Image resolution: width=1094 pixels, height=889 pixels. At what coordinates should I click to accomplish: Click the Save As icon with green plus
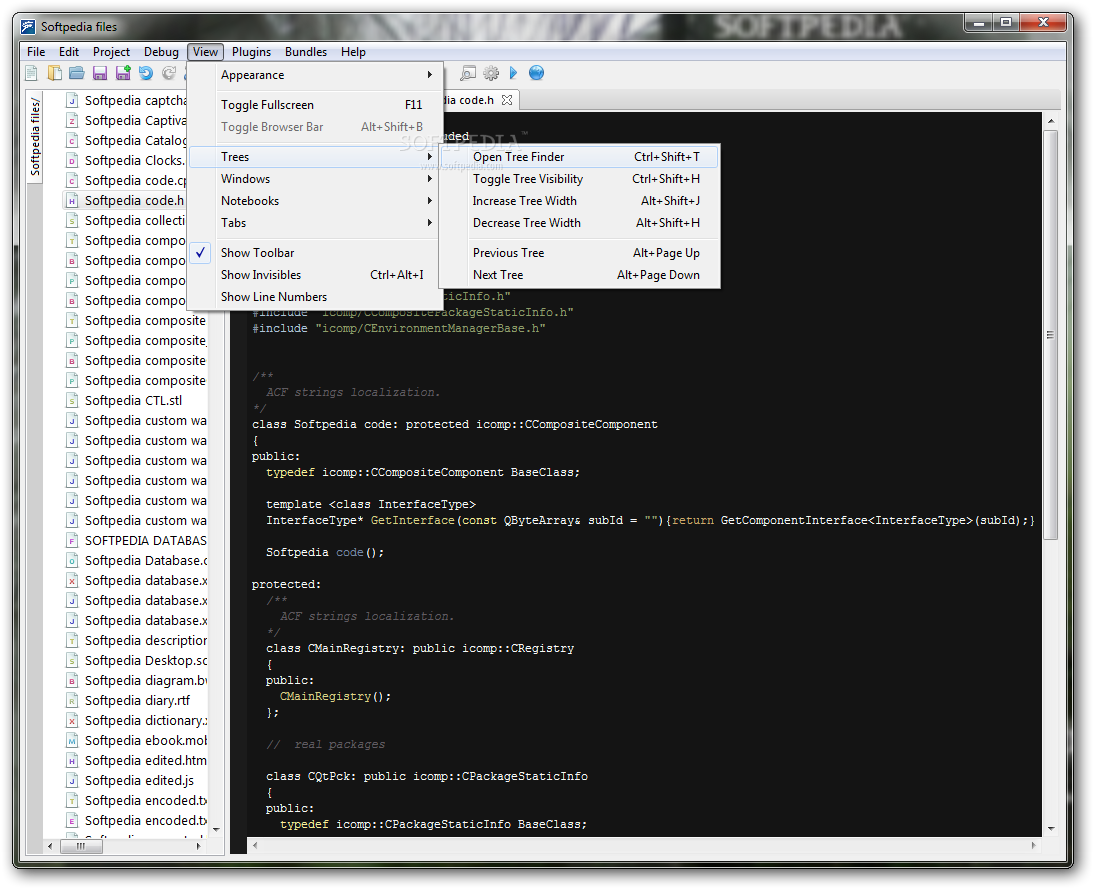click(x=123, y=73)
